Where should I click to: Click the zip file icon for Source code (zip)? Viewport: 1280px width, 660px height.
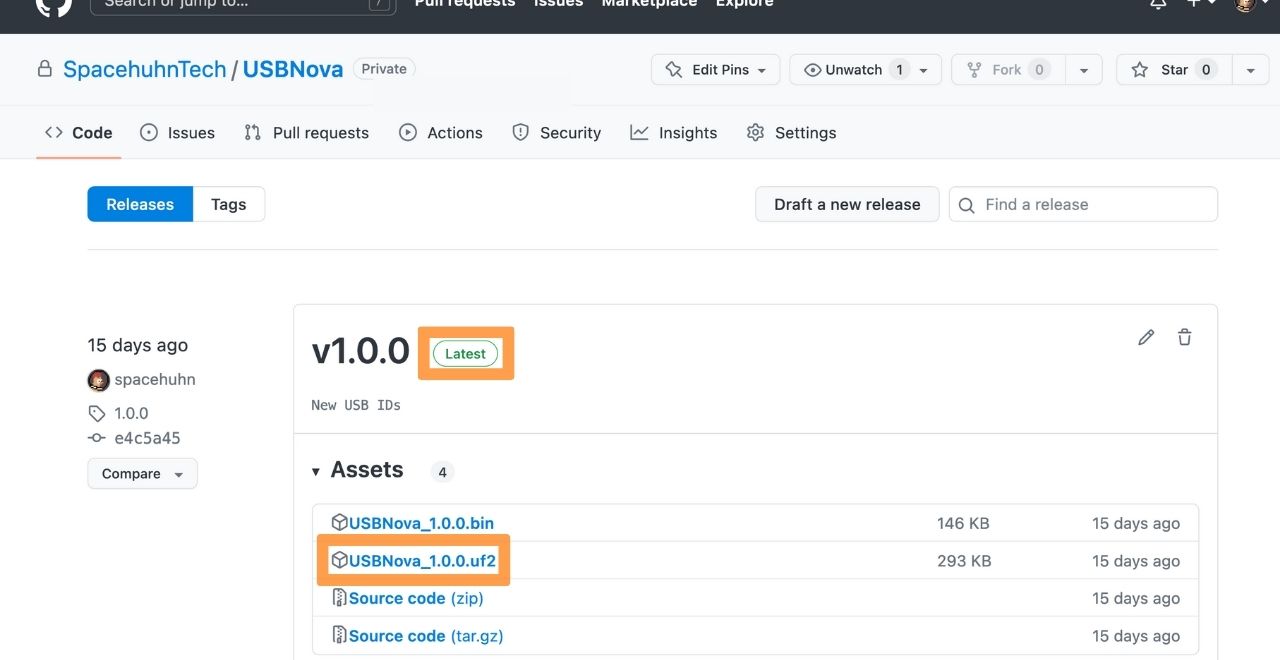339,598
